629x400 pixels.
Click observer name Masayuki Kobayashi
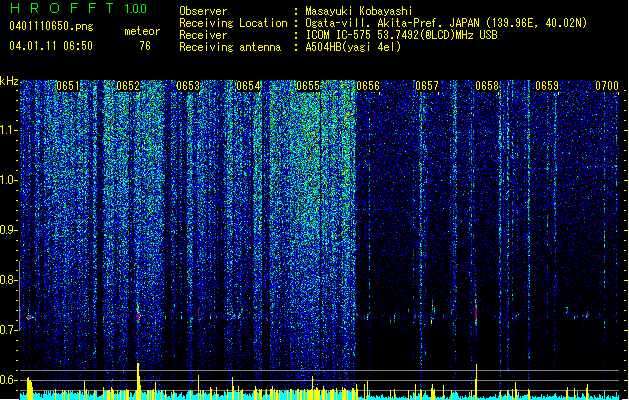pos(359,11)
